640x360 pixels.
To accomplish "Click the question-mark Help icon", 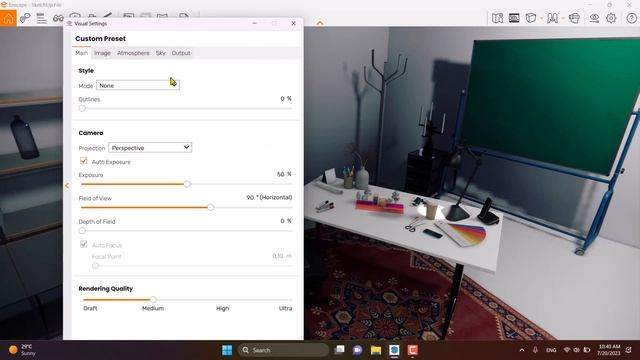I will pos(631,18).
